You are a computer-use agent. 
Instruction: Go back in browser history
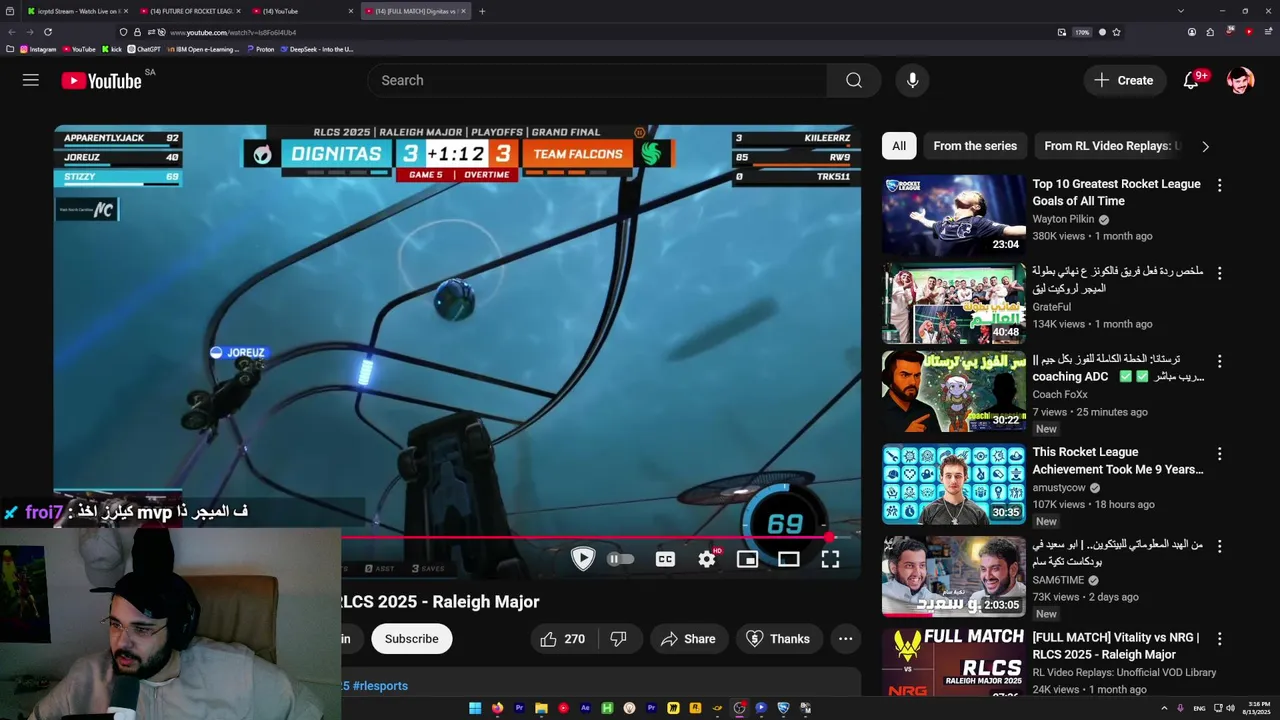12,32
